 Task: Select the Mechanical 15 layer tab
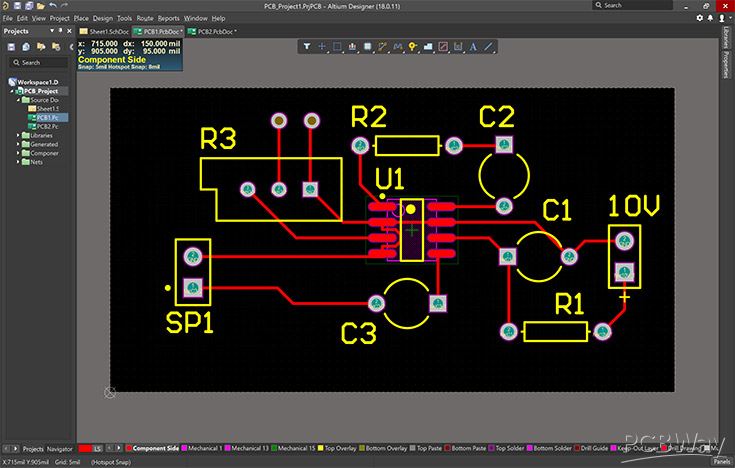pyautogui.click(x=293, y=448)
